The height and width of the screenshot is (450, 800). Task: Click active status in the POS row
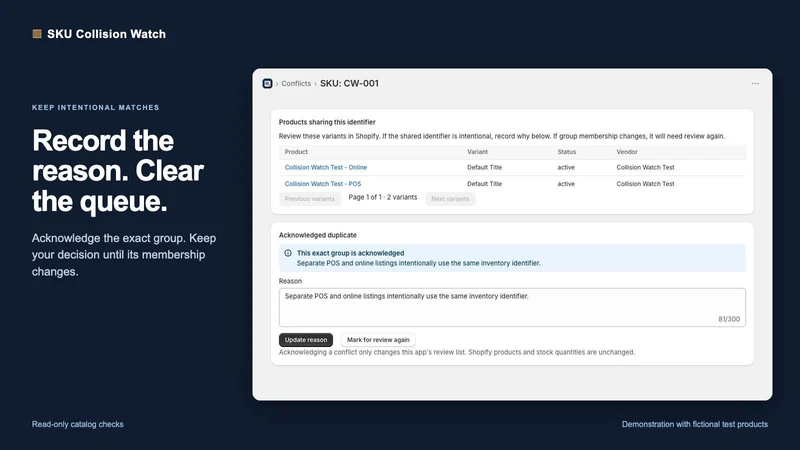point(566,184)
